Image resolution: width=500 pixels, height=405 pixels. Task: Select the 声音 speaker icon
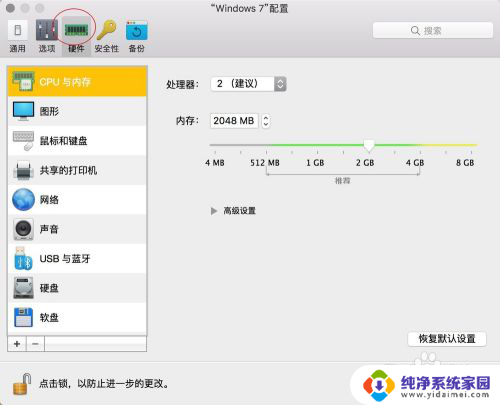(23, 229)
